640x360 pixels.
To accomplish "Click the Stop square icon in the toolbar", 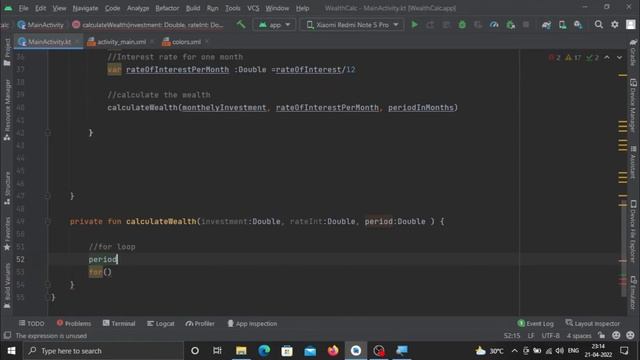I will [526, 24].
